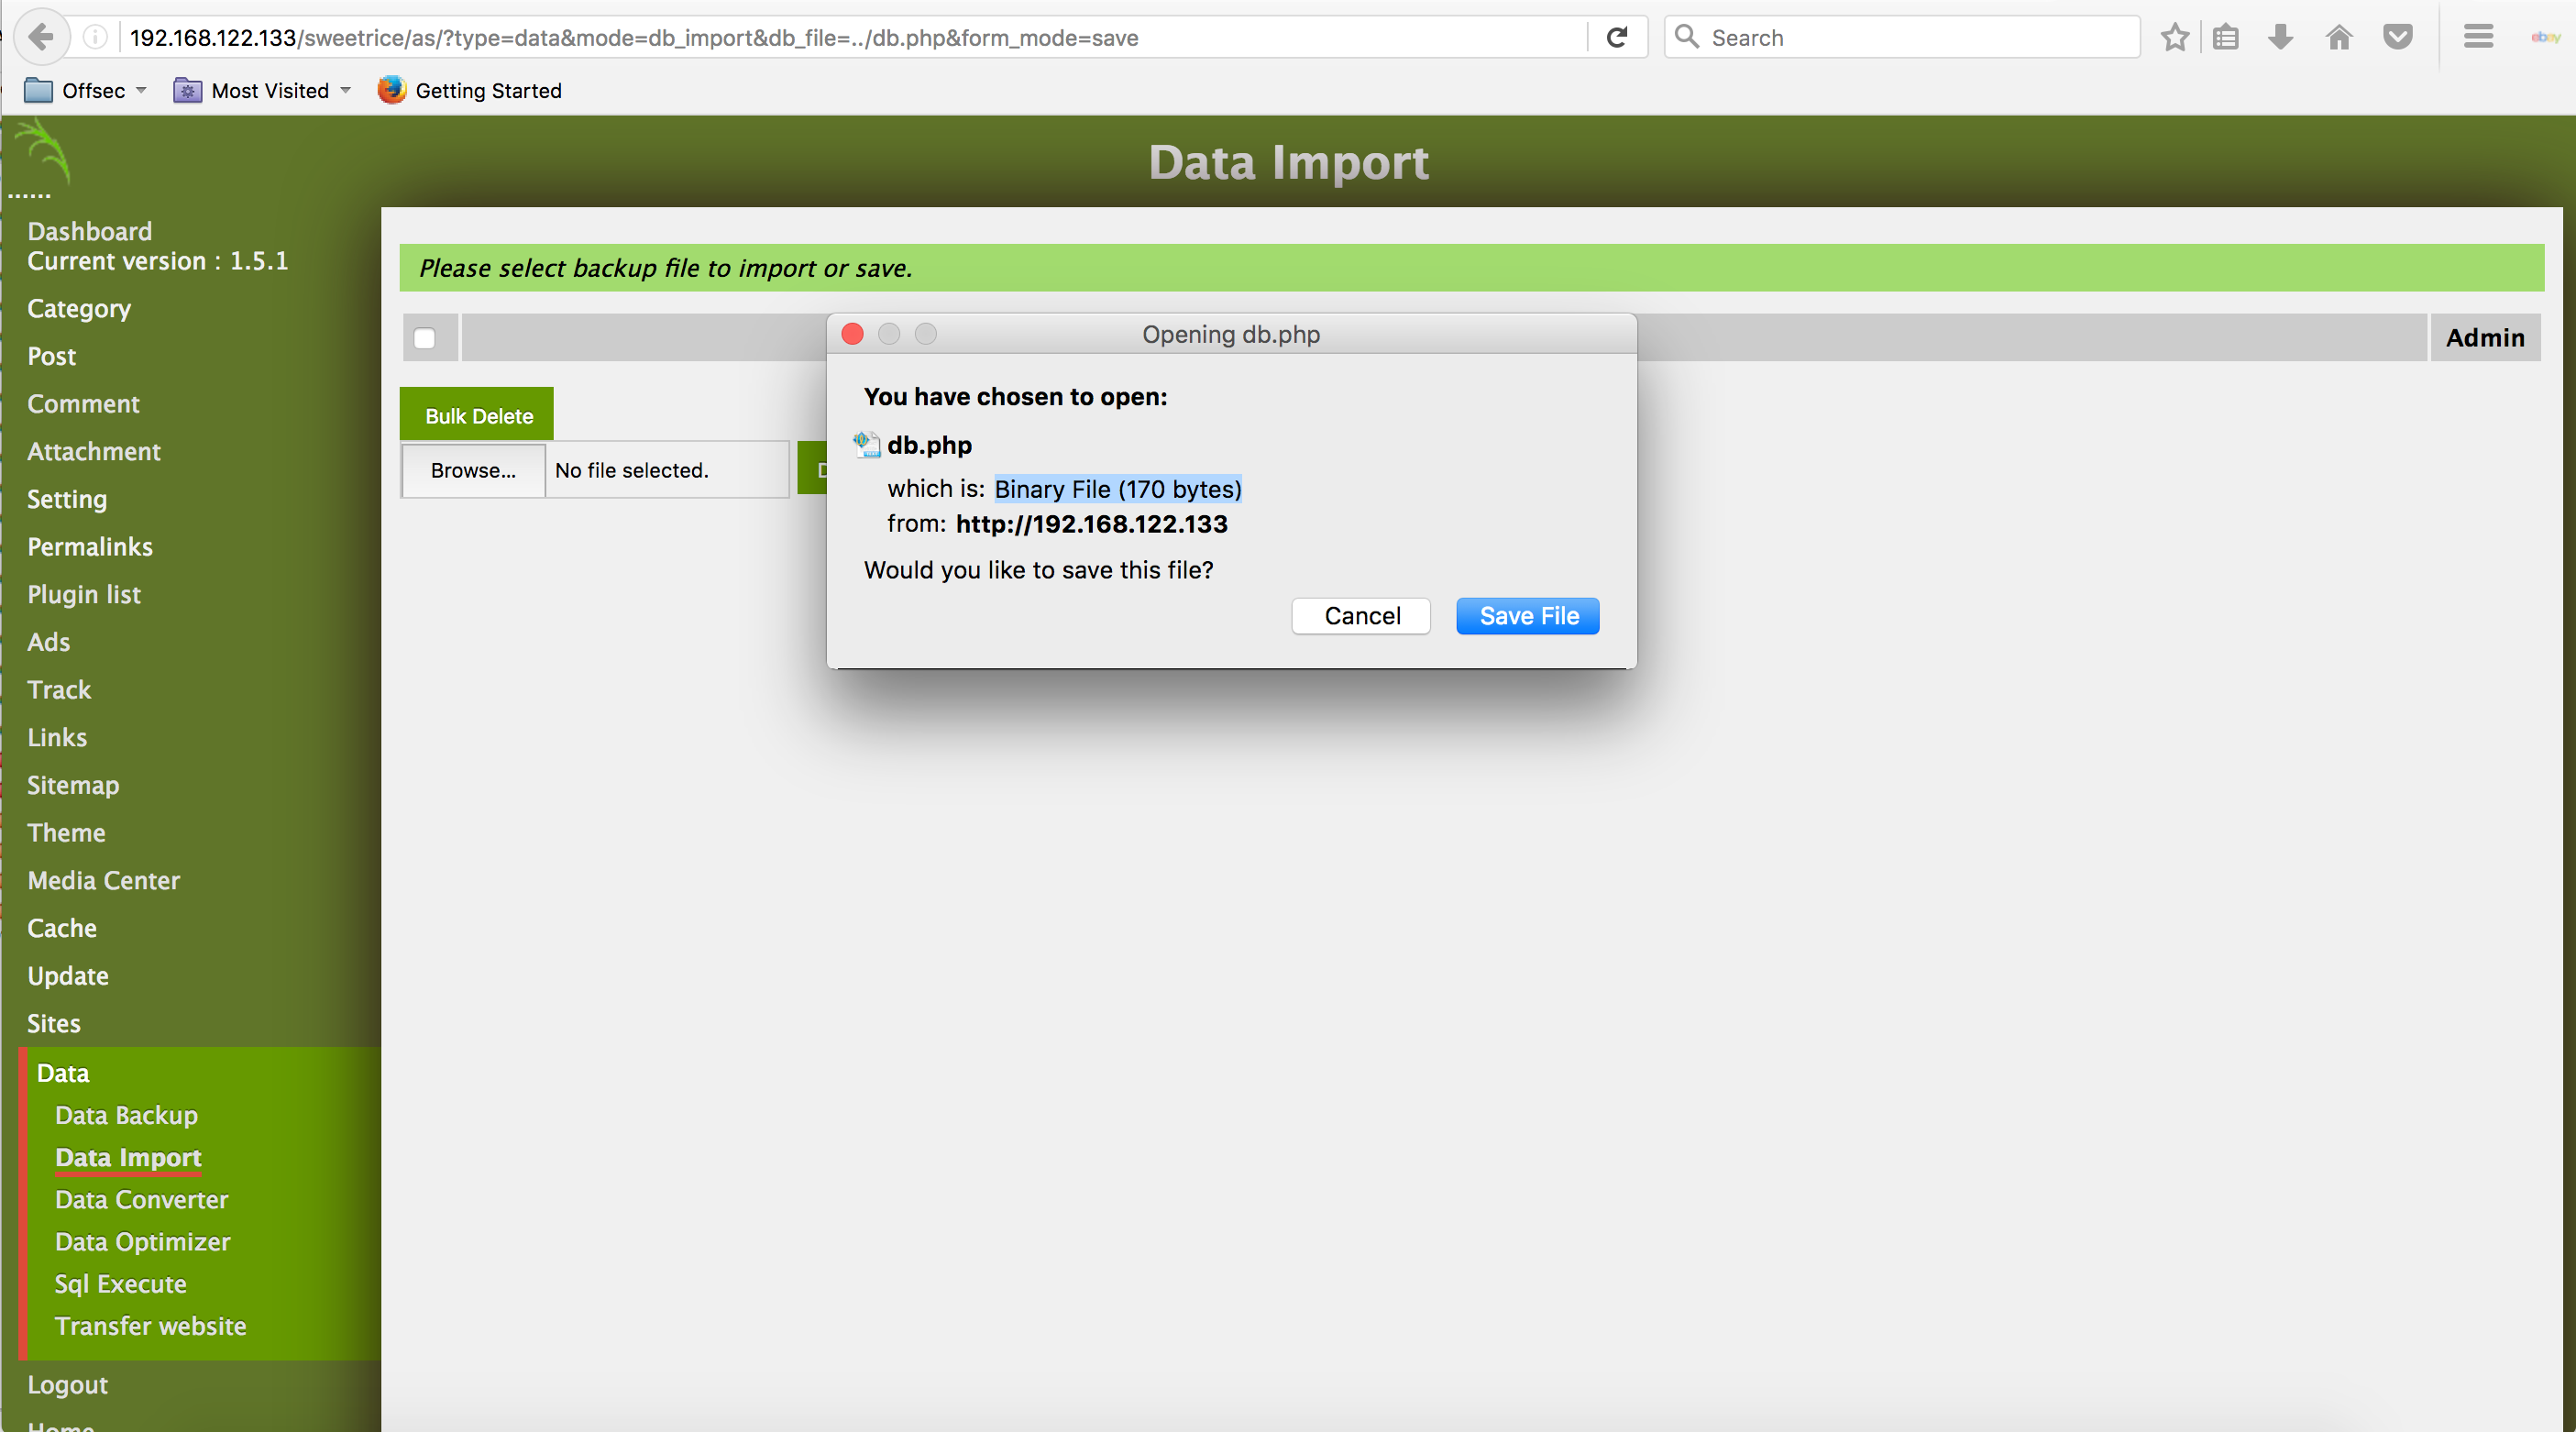2576x1432 pixels.
Task: Reload the page with refresh icon
Action: (1616, 37)
